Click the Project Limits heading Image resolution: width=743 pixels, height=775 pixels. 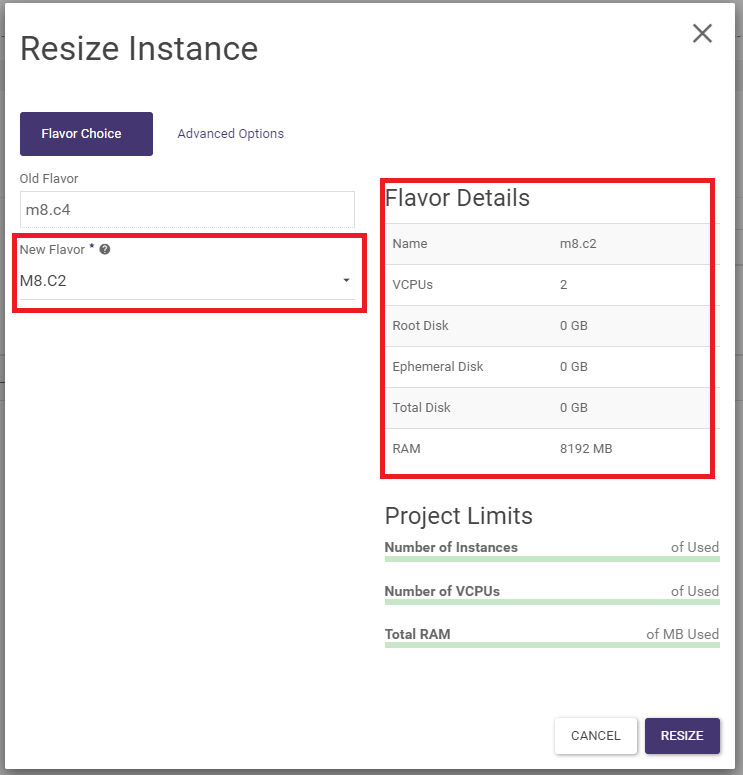tap(458, 516)
